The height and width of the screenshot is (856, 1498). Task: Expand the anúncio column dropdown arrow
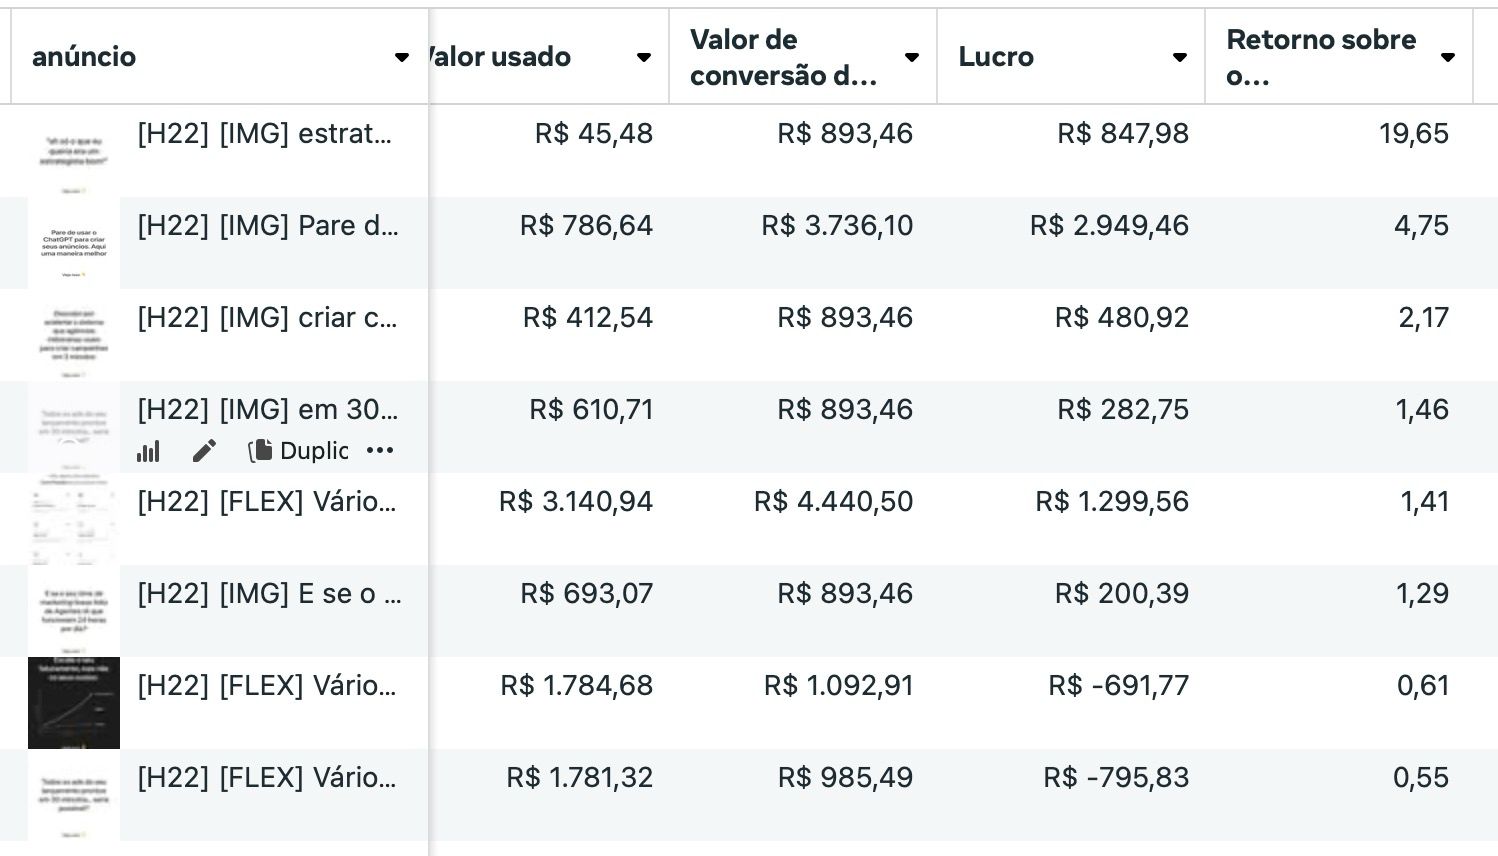pyautogui.click(x=402, y=57)
